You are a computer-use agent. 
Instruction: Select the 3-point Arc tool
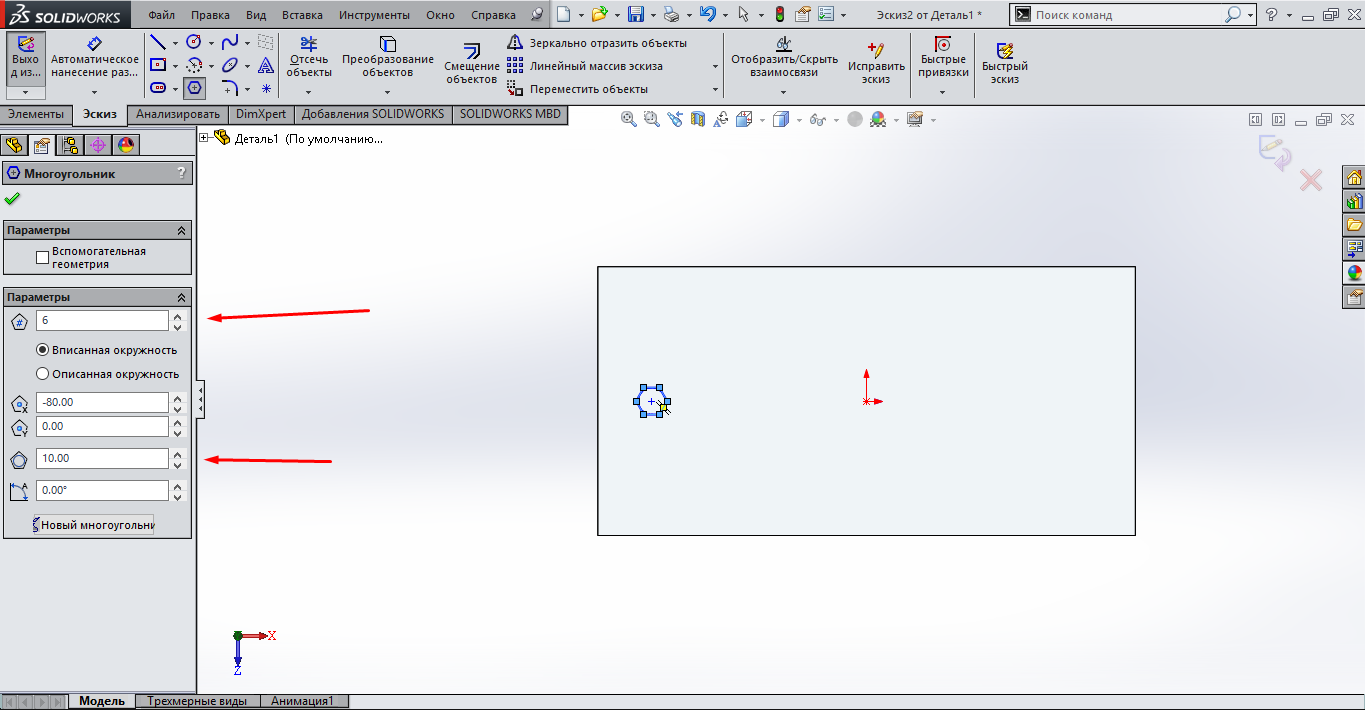point(194,65)
